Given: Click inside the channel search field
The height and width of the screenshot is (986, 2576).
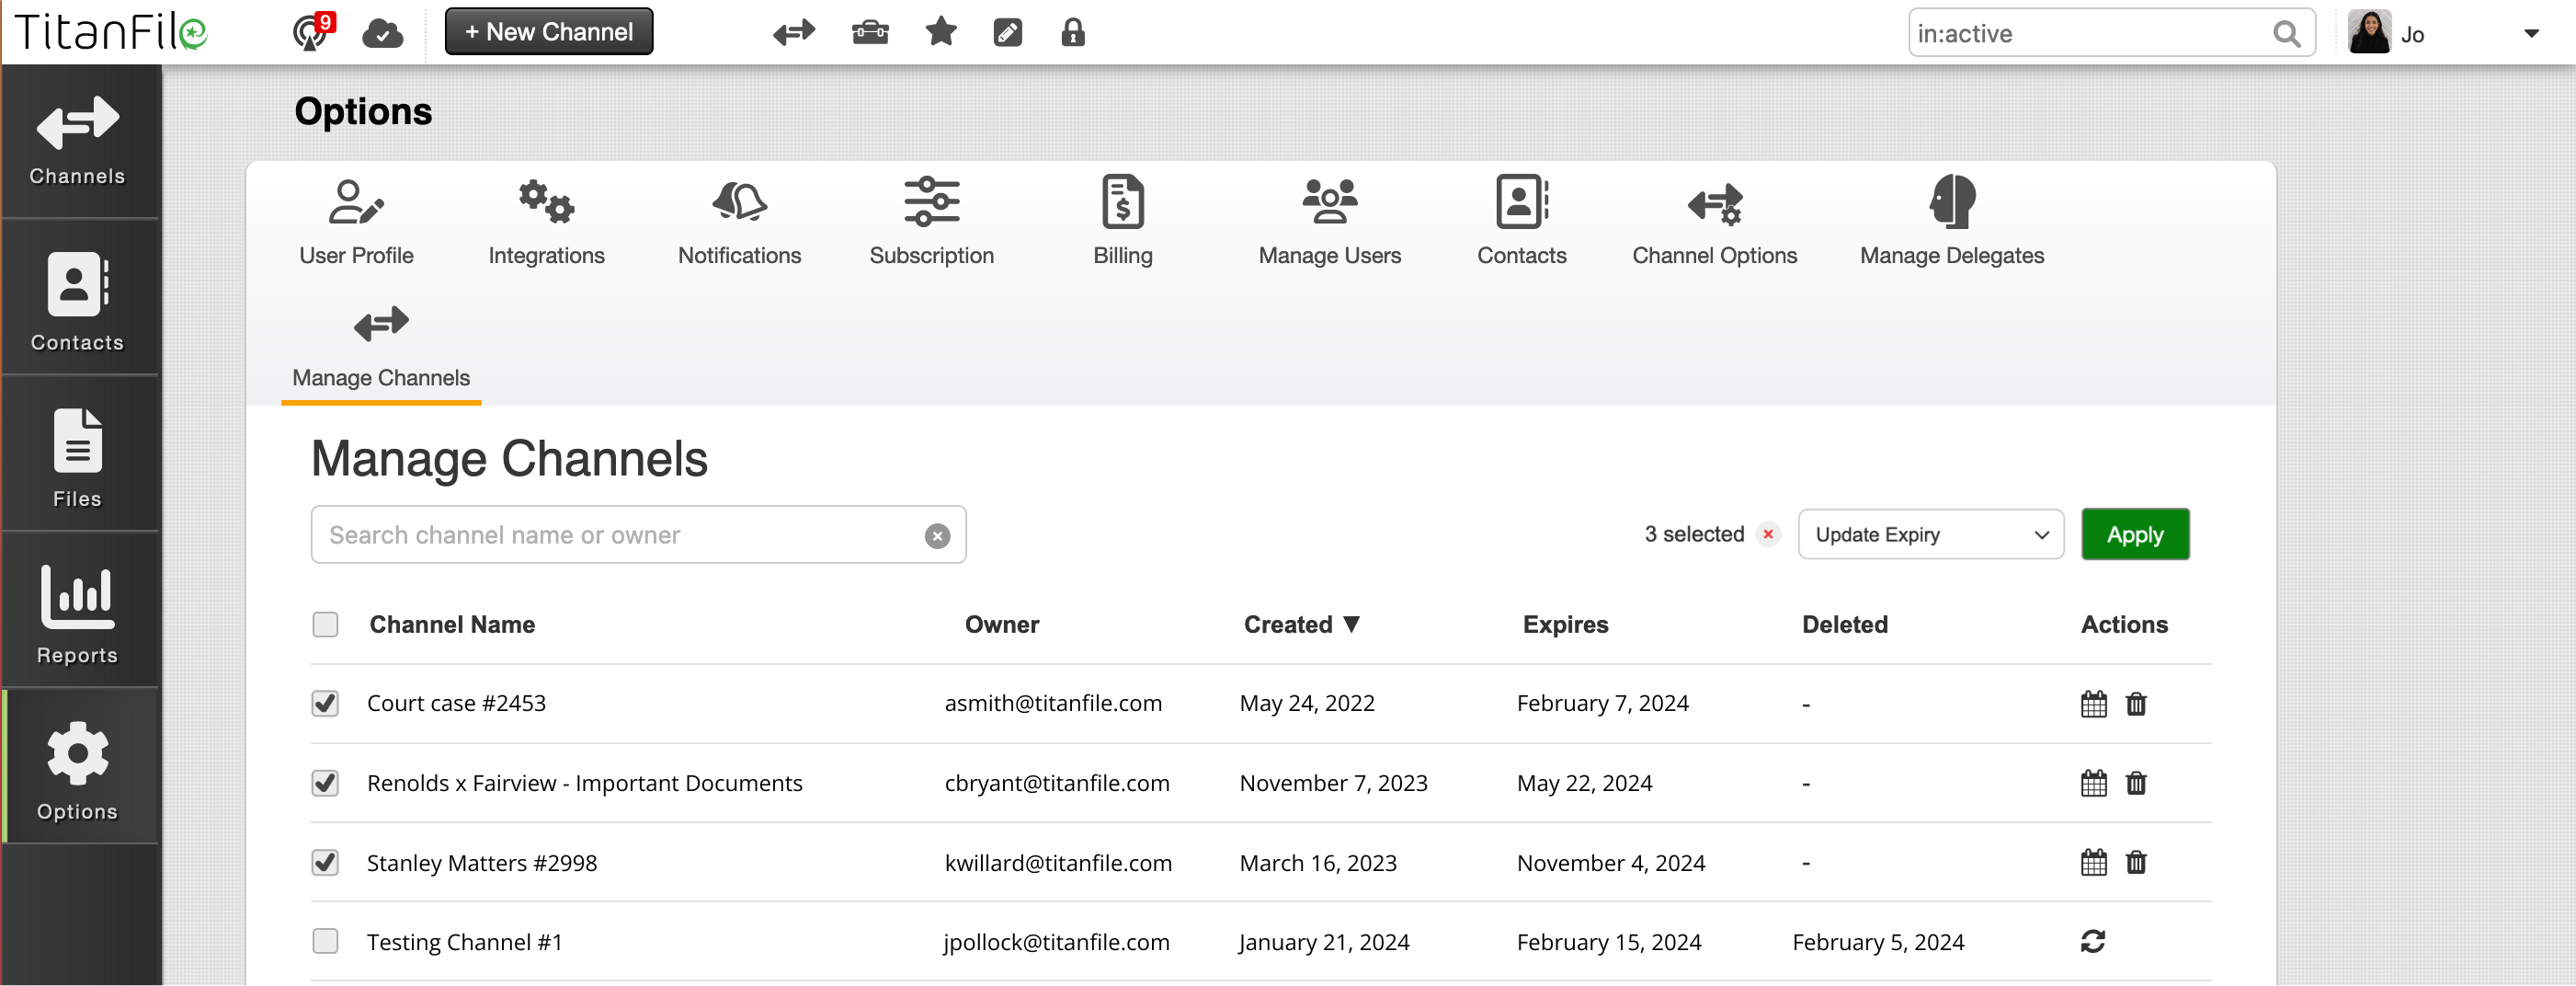Looking at the screenshot, I should (x=620, y=534).
